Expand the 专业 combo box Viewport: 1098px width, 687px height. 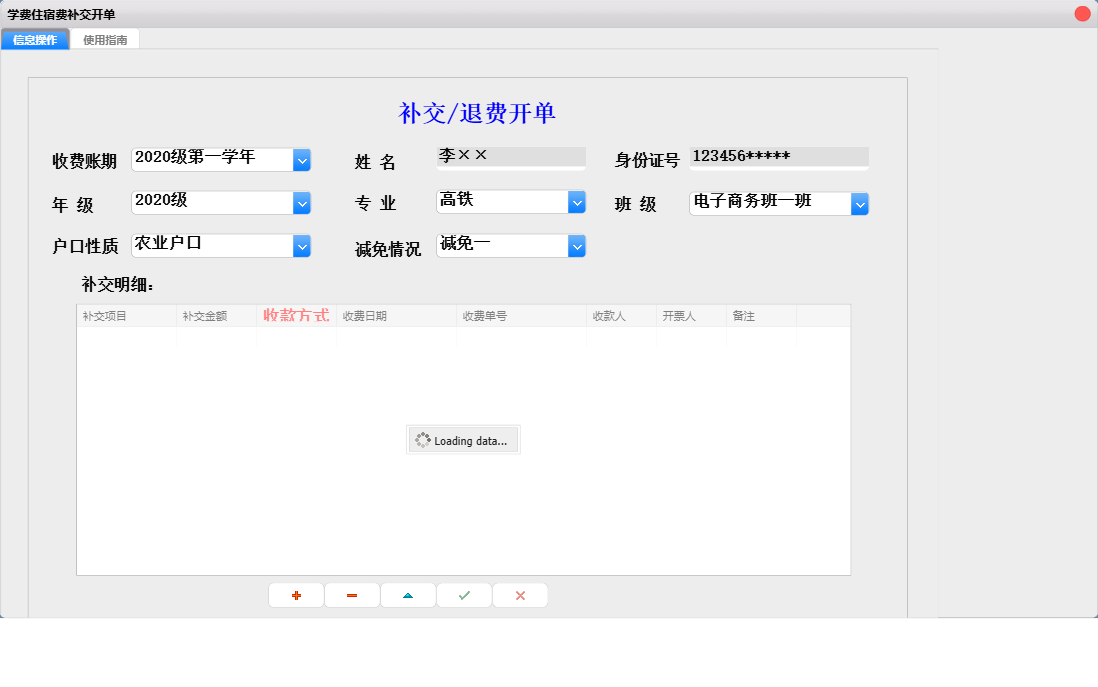pyautogui.click(x=576, y=203)
